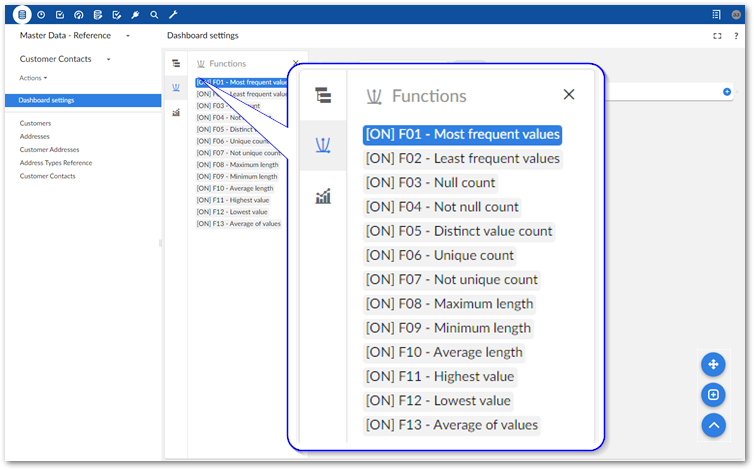The height and width of the screenshot is (470, 754).
Task: Toggle F10 - Average length in enlarged list
Action: tap(444, 352)
